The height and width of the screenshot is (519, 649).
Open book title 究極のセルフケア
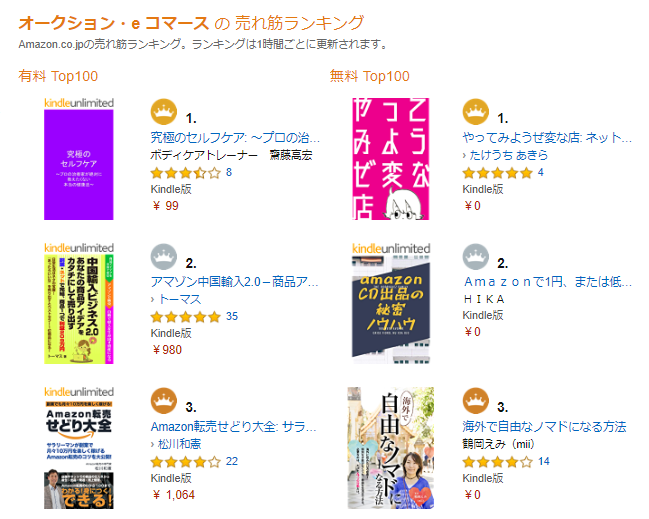[x=235, y=137]
